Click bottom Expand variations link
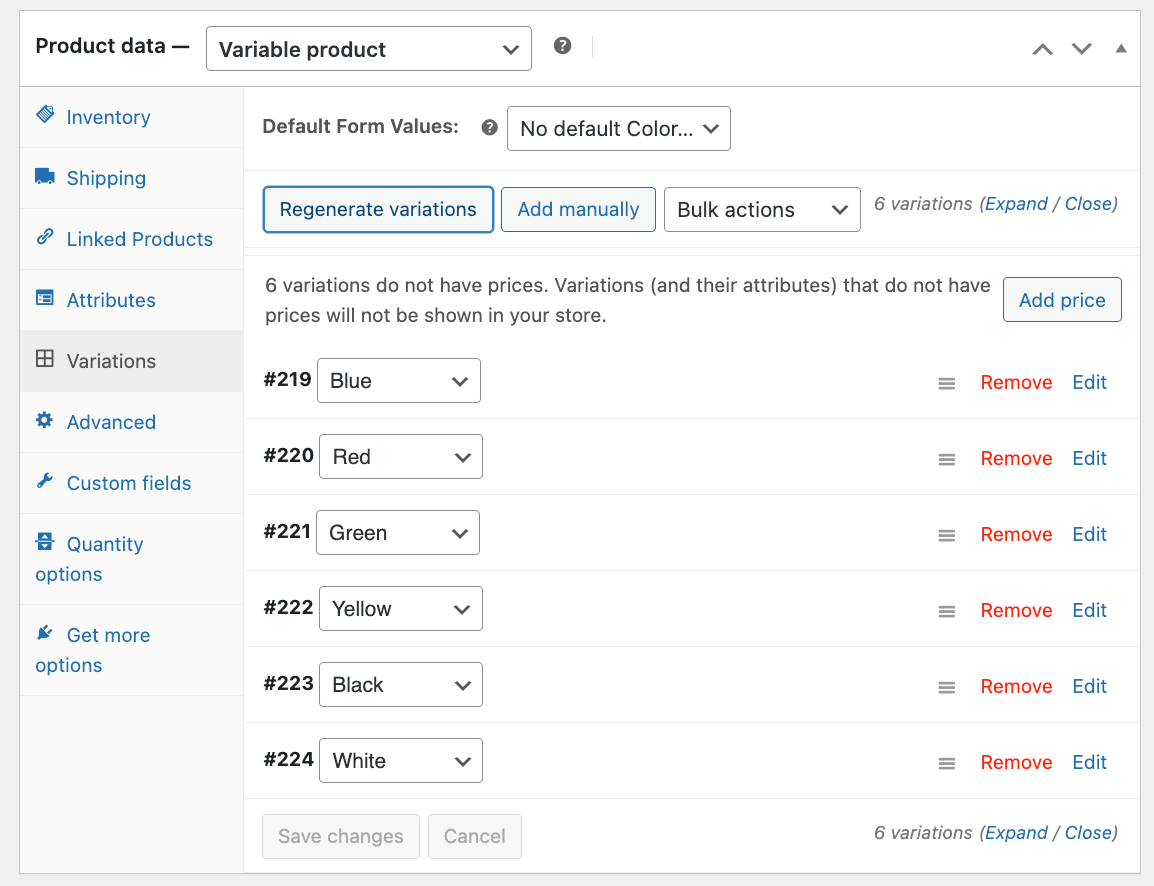Viewport: 1154px width, 886px height. pos(1016,833)
